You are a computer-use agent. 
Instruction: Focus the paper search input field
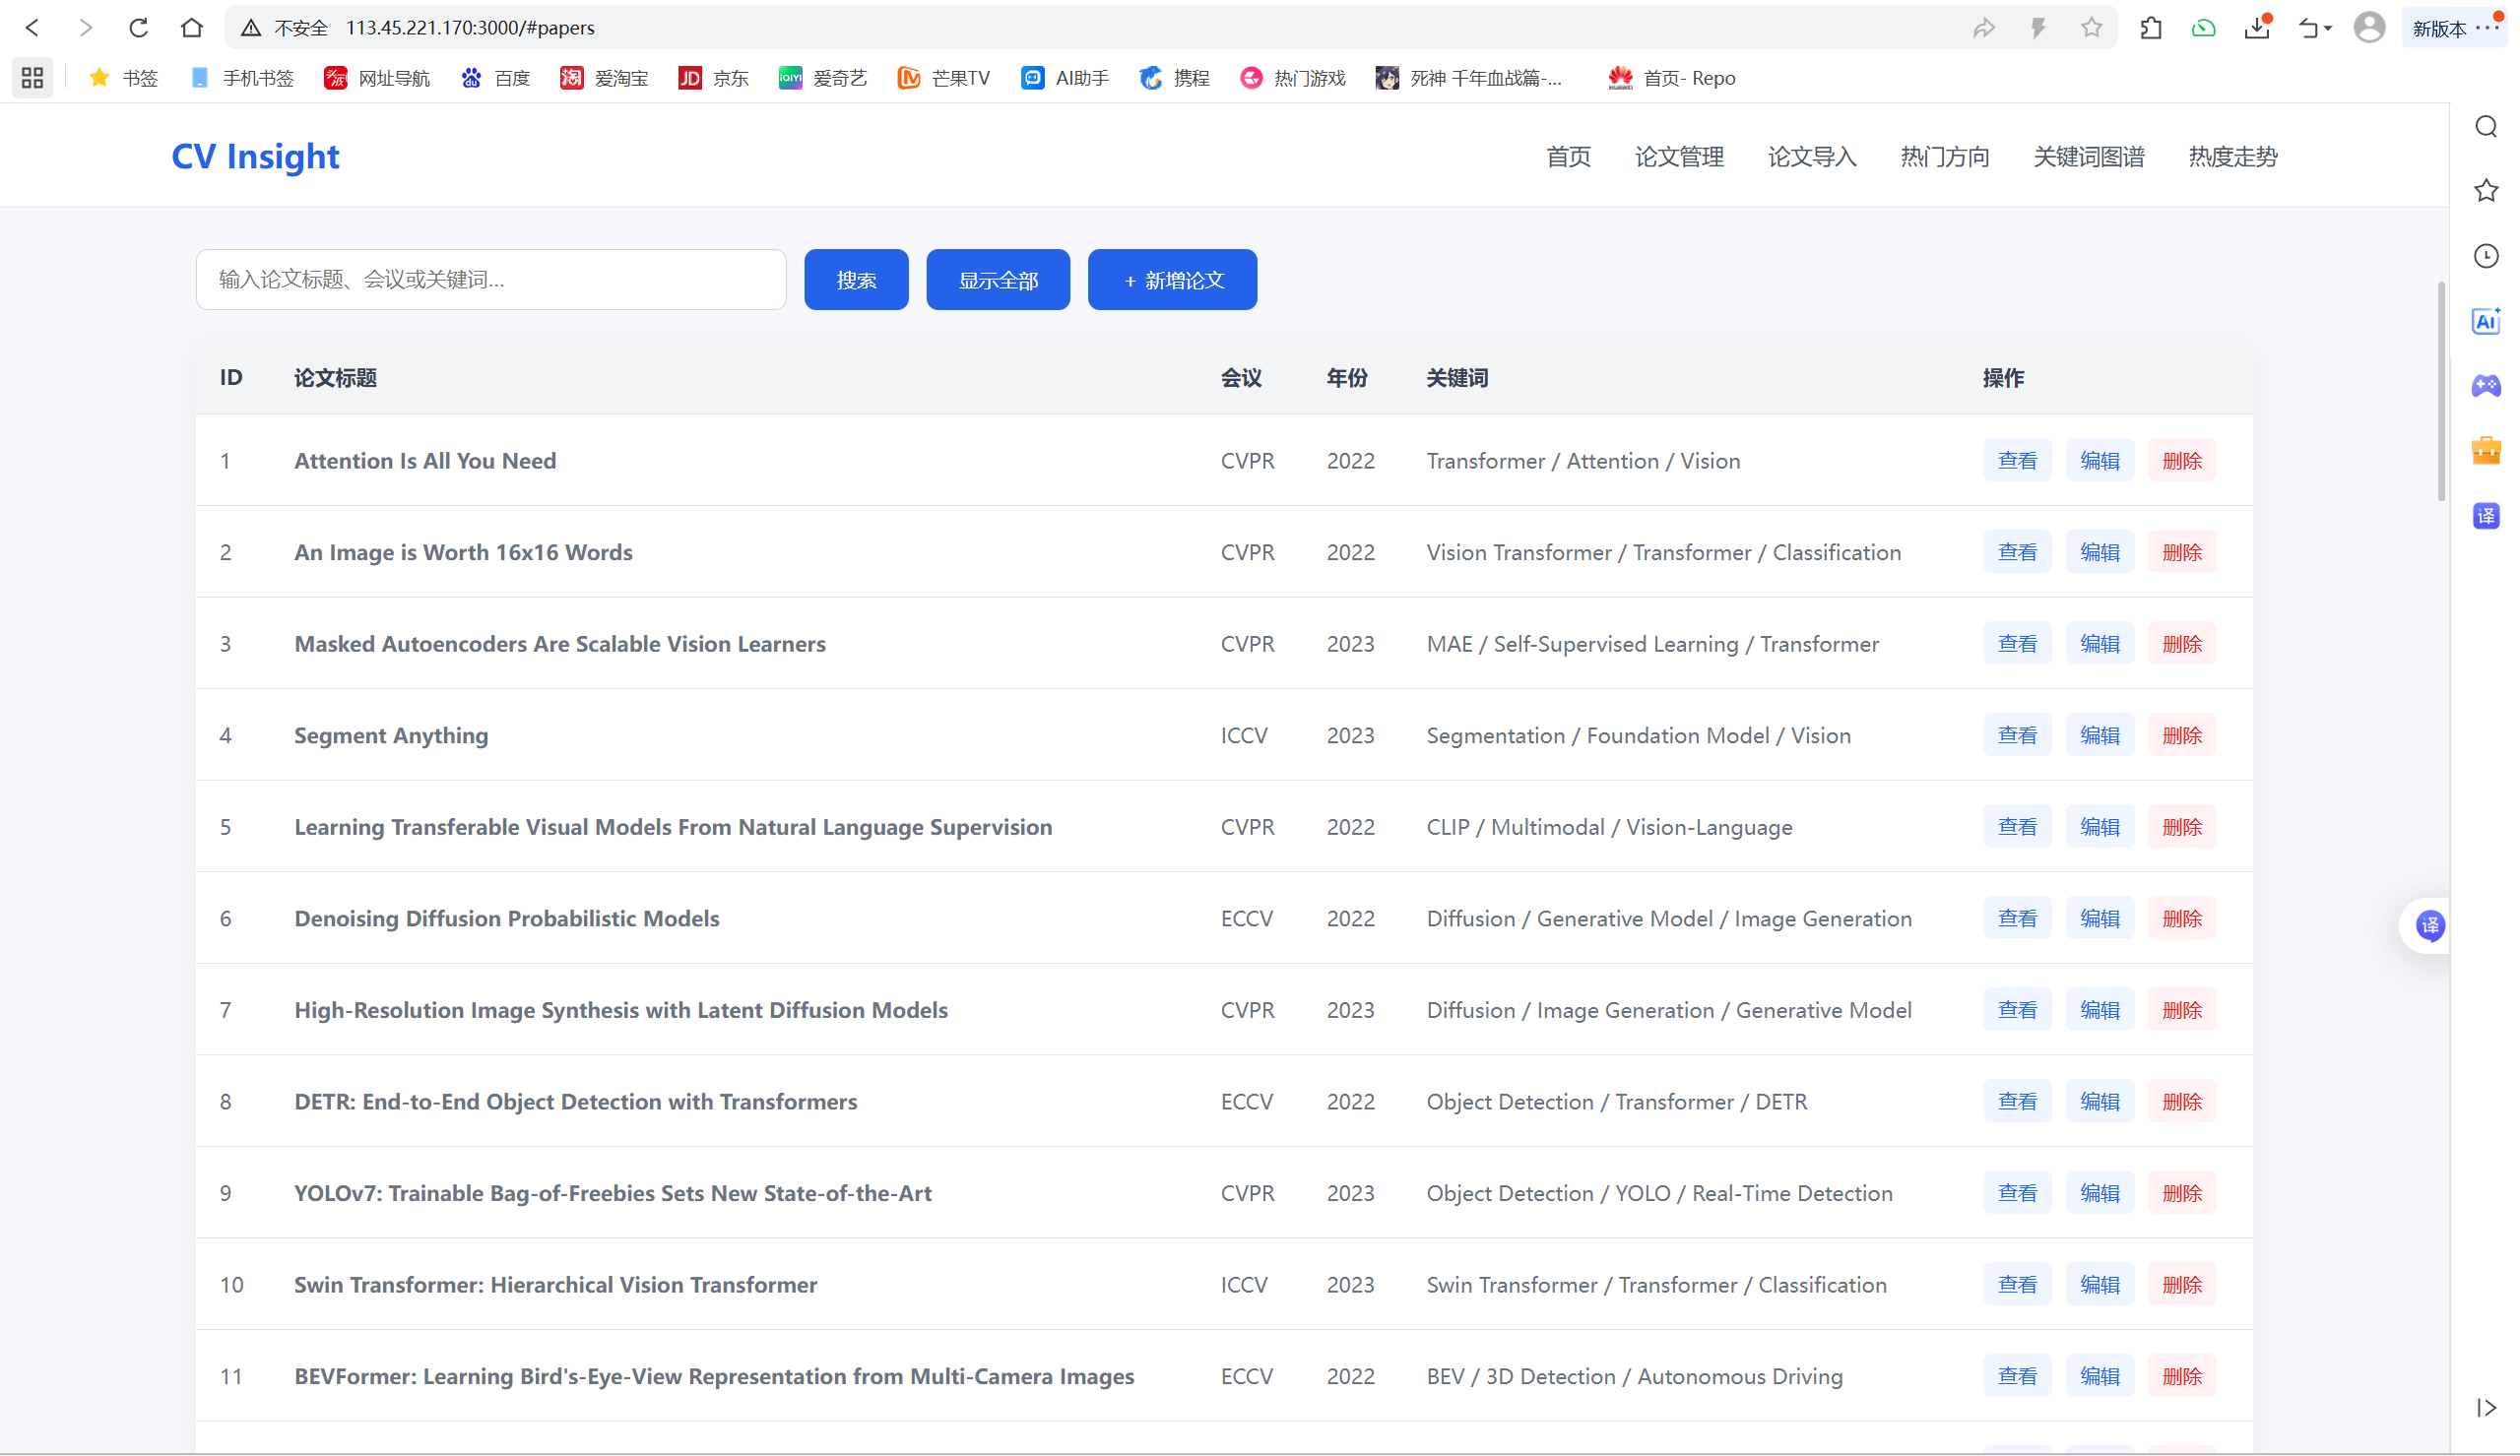coord(491,280)
